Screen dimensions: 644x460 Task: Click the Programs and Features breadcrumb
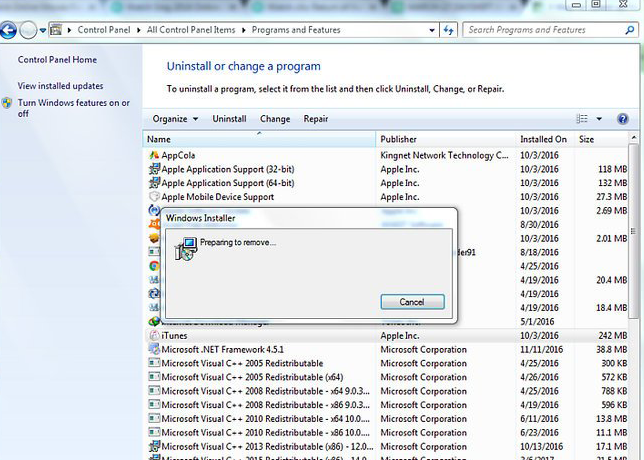coord(296,30)
